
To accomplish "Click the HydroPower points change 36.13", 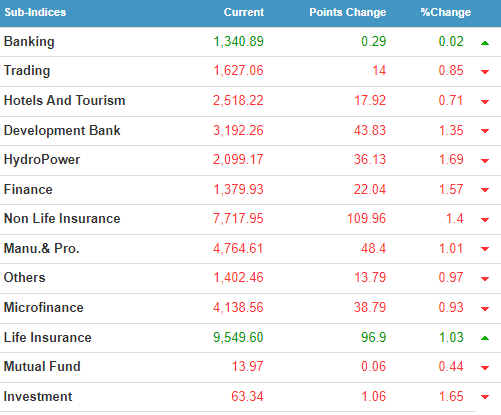I will coord(370,159).
